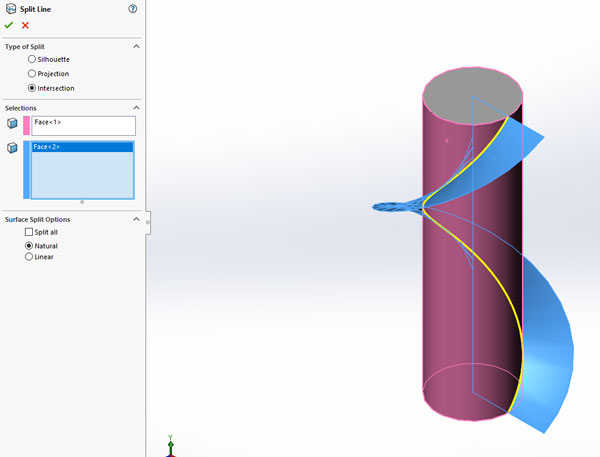This screenshot has width=600, height=457.
Task: Collapse the property panel using edge handle
Action: pos(148,222)
